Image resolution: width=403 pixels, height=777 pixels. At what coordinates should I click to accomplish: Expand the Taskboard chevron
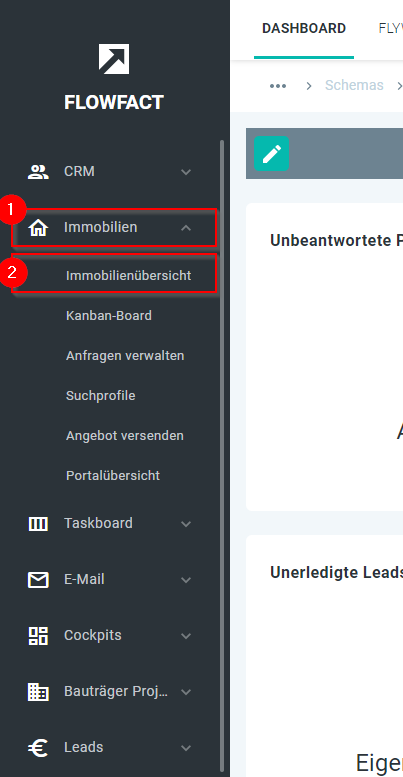pos(186,524)
